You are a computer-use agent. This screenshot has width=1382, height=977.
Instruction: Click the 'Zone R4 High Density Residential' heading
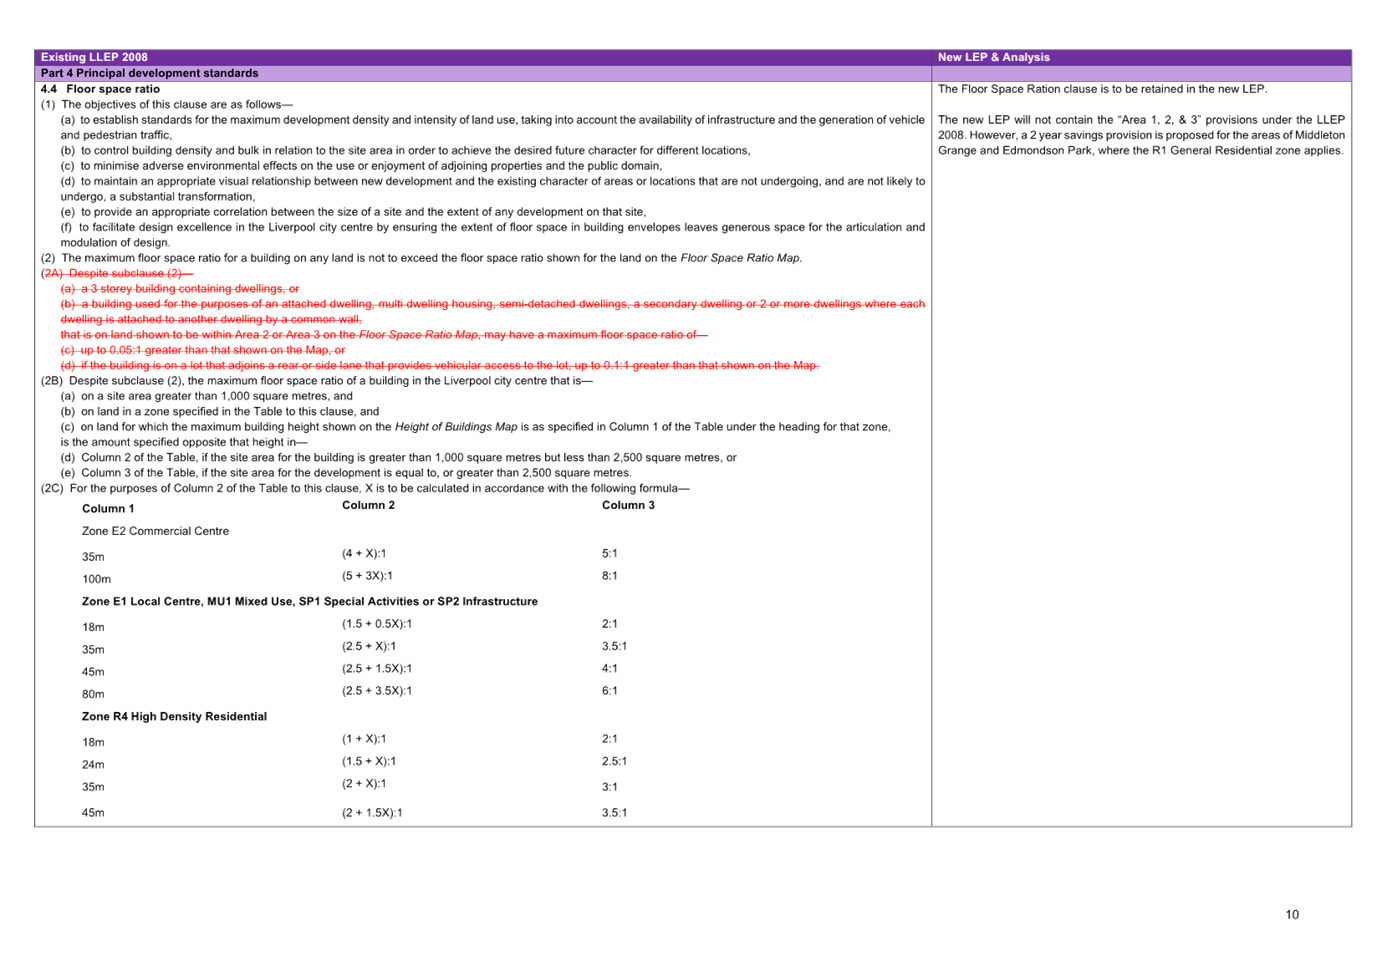[174, 717]
